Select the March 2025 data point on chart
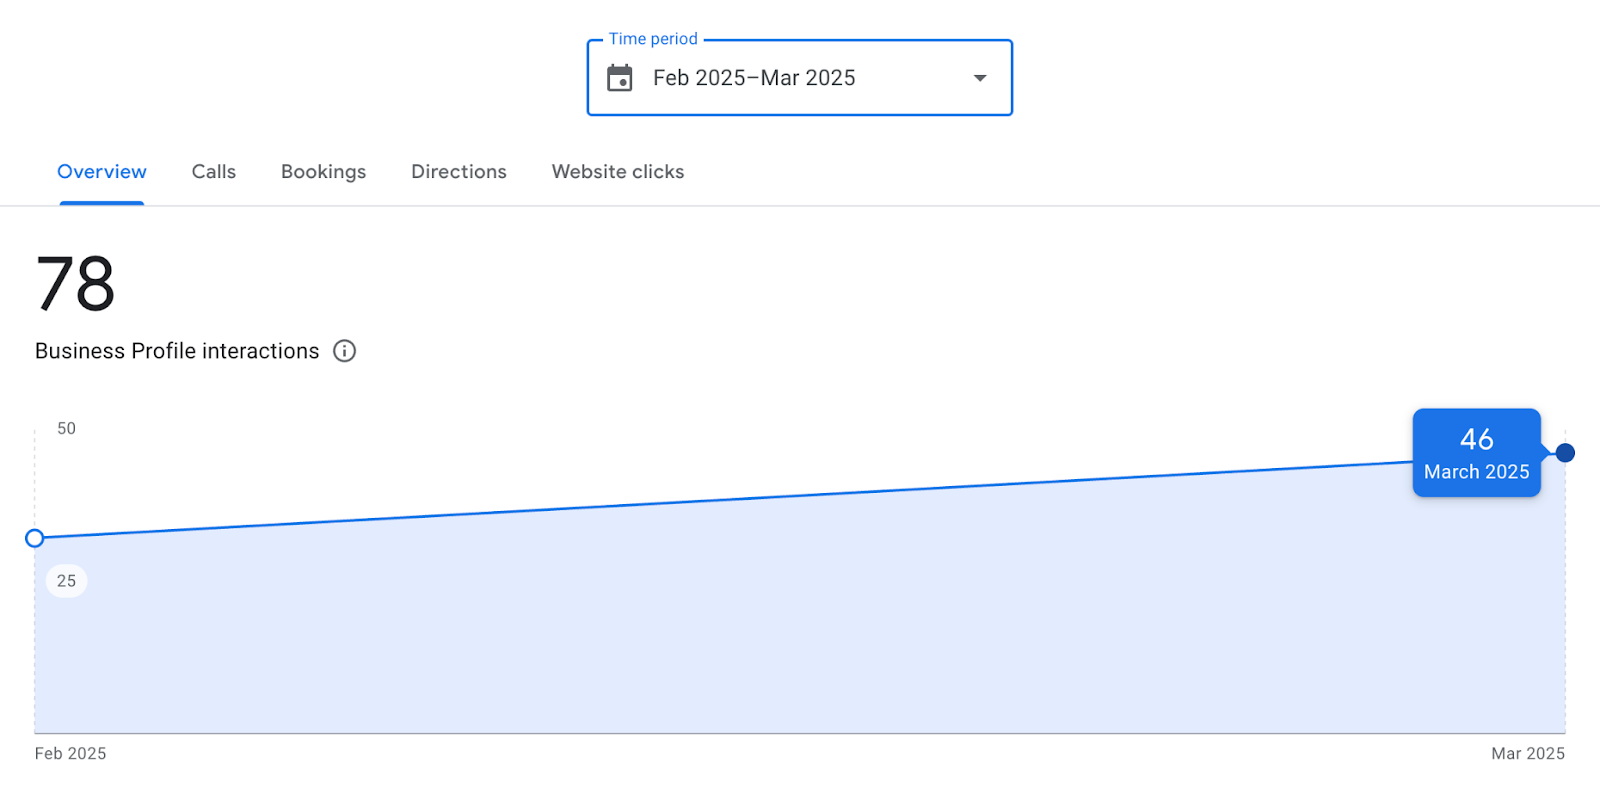Viewport: 1600px width, 793px height. coord(1565,453)
